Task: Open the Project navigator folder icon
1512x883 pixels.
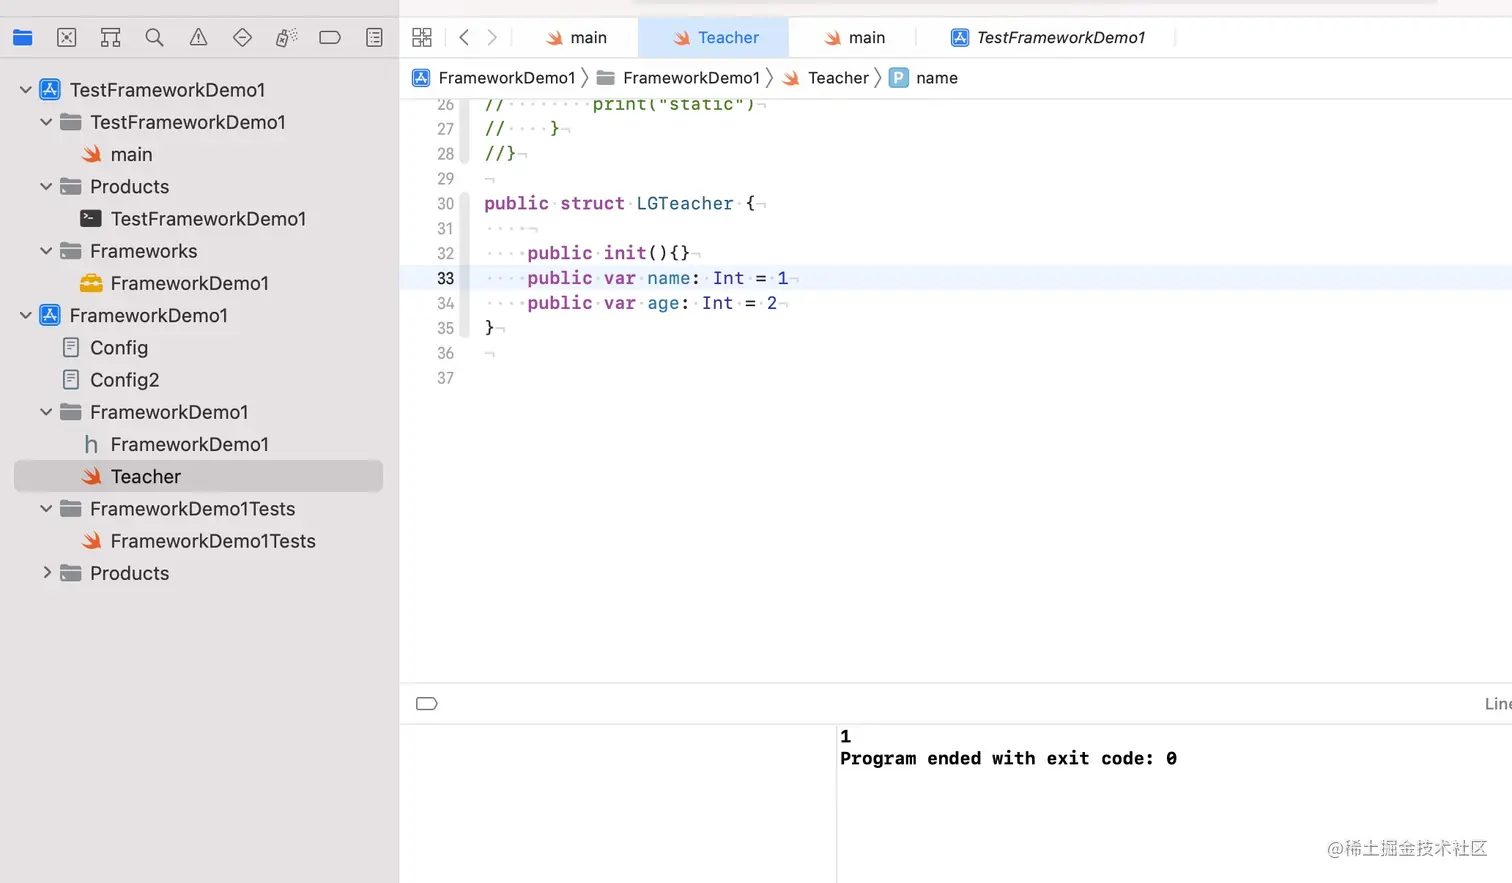Action: [x=23, y=38]
